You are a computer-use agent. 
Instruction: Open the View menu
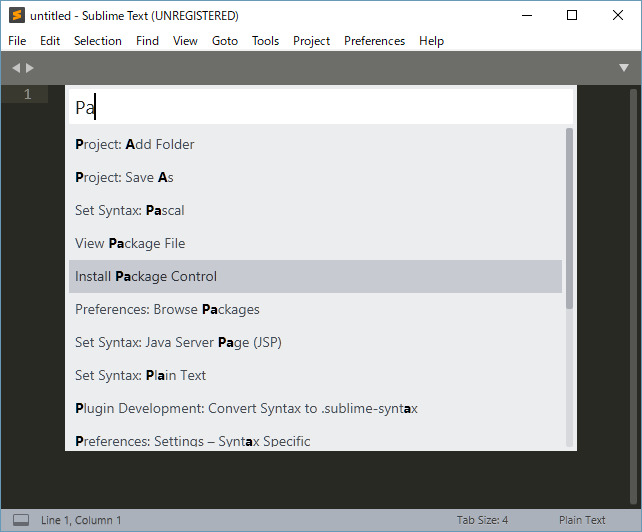coord(185,41)
